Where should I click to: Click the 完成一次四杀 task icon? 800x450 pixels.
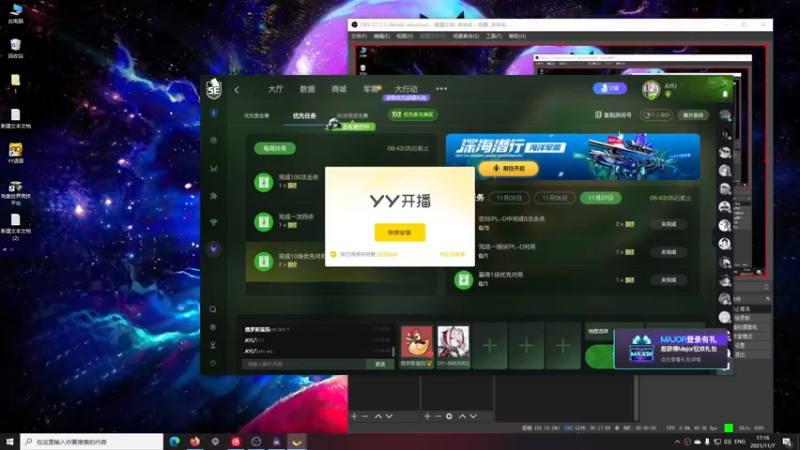[x=264, y=221]
